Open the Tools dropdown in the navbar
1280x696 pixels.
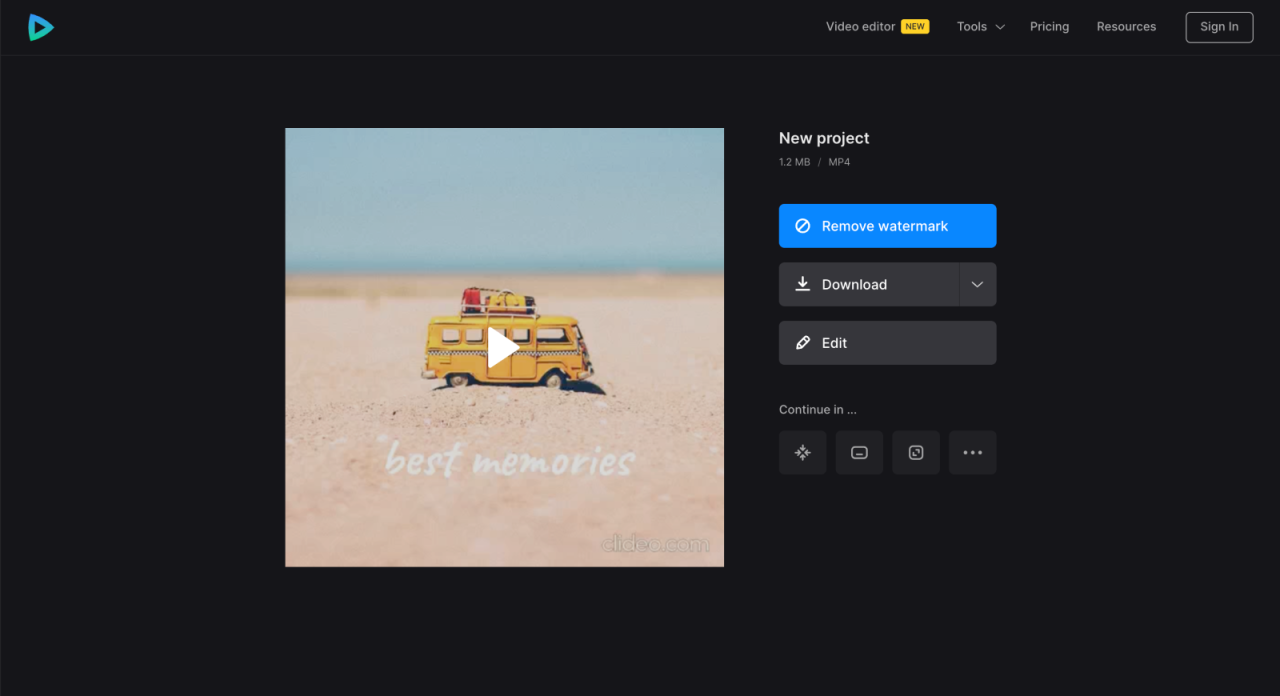[x=980, y=26]
